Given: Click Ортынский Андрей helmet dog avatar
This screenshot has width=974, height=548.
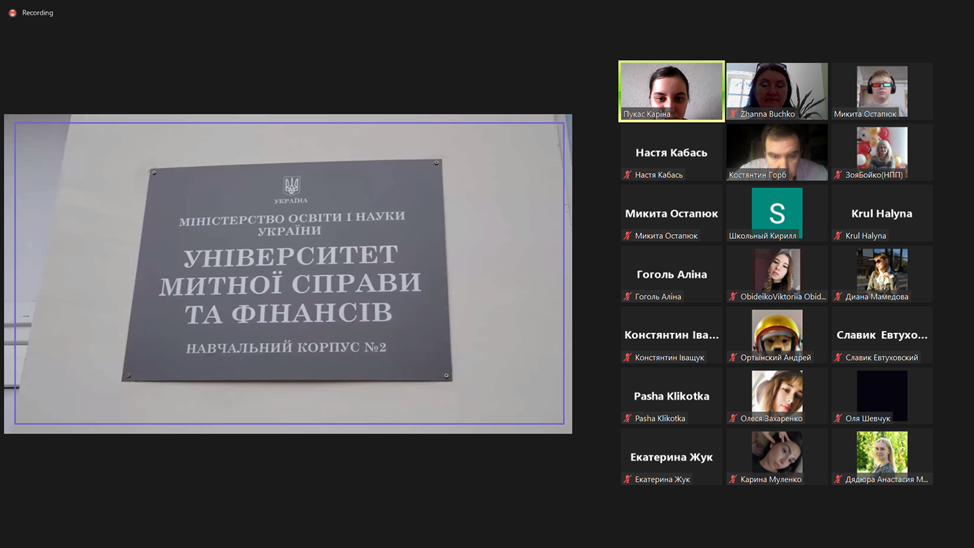Looking at the screenshot, I should 777,334.
